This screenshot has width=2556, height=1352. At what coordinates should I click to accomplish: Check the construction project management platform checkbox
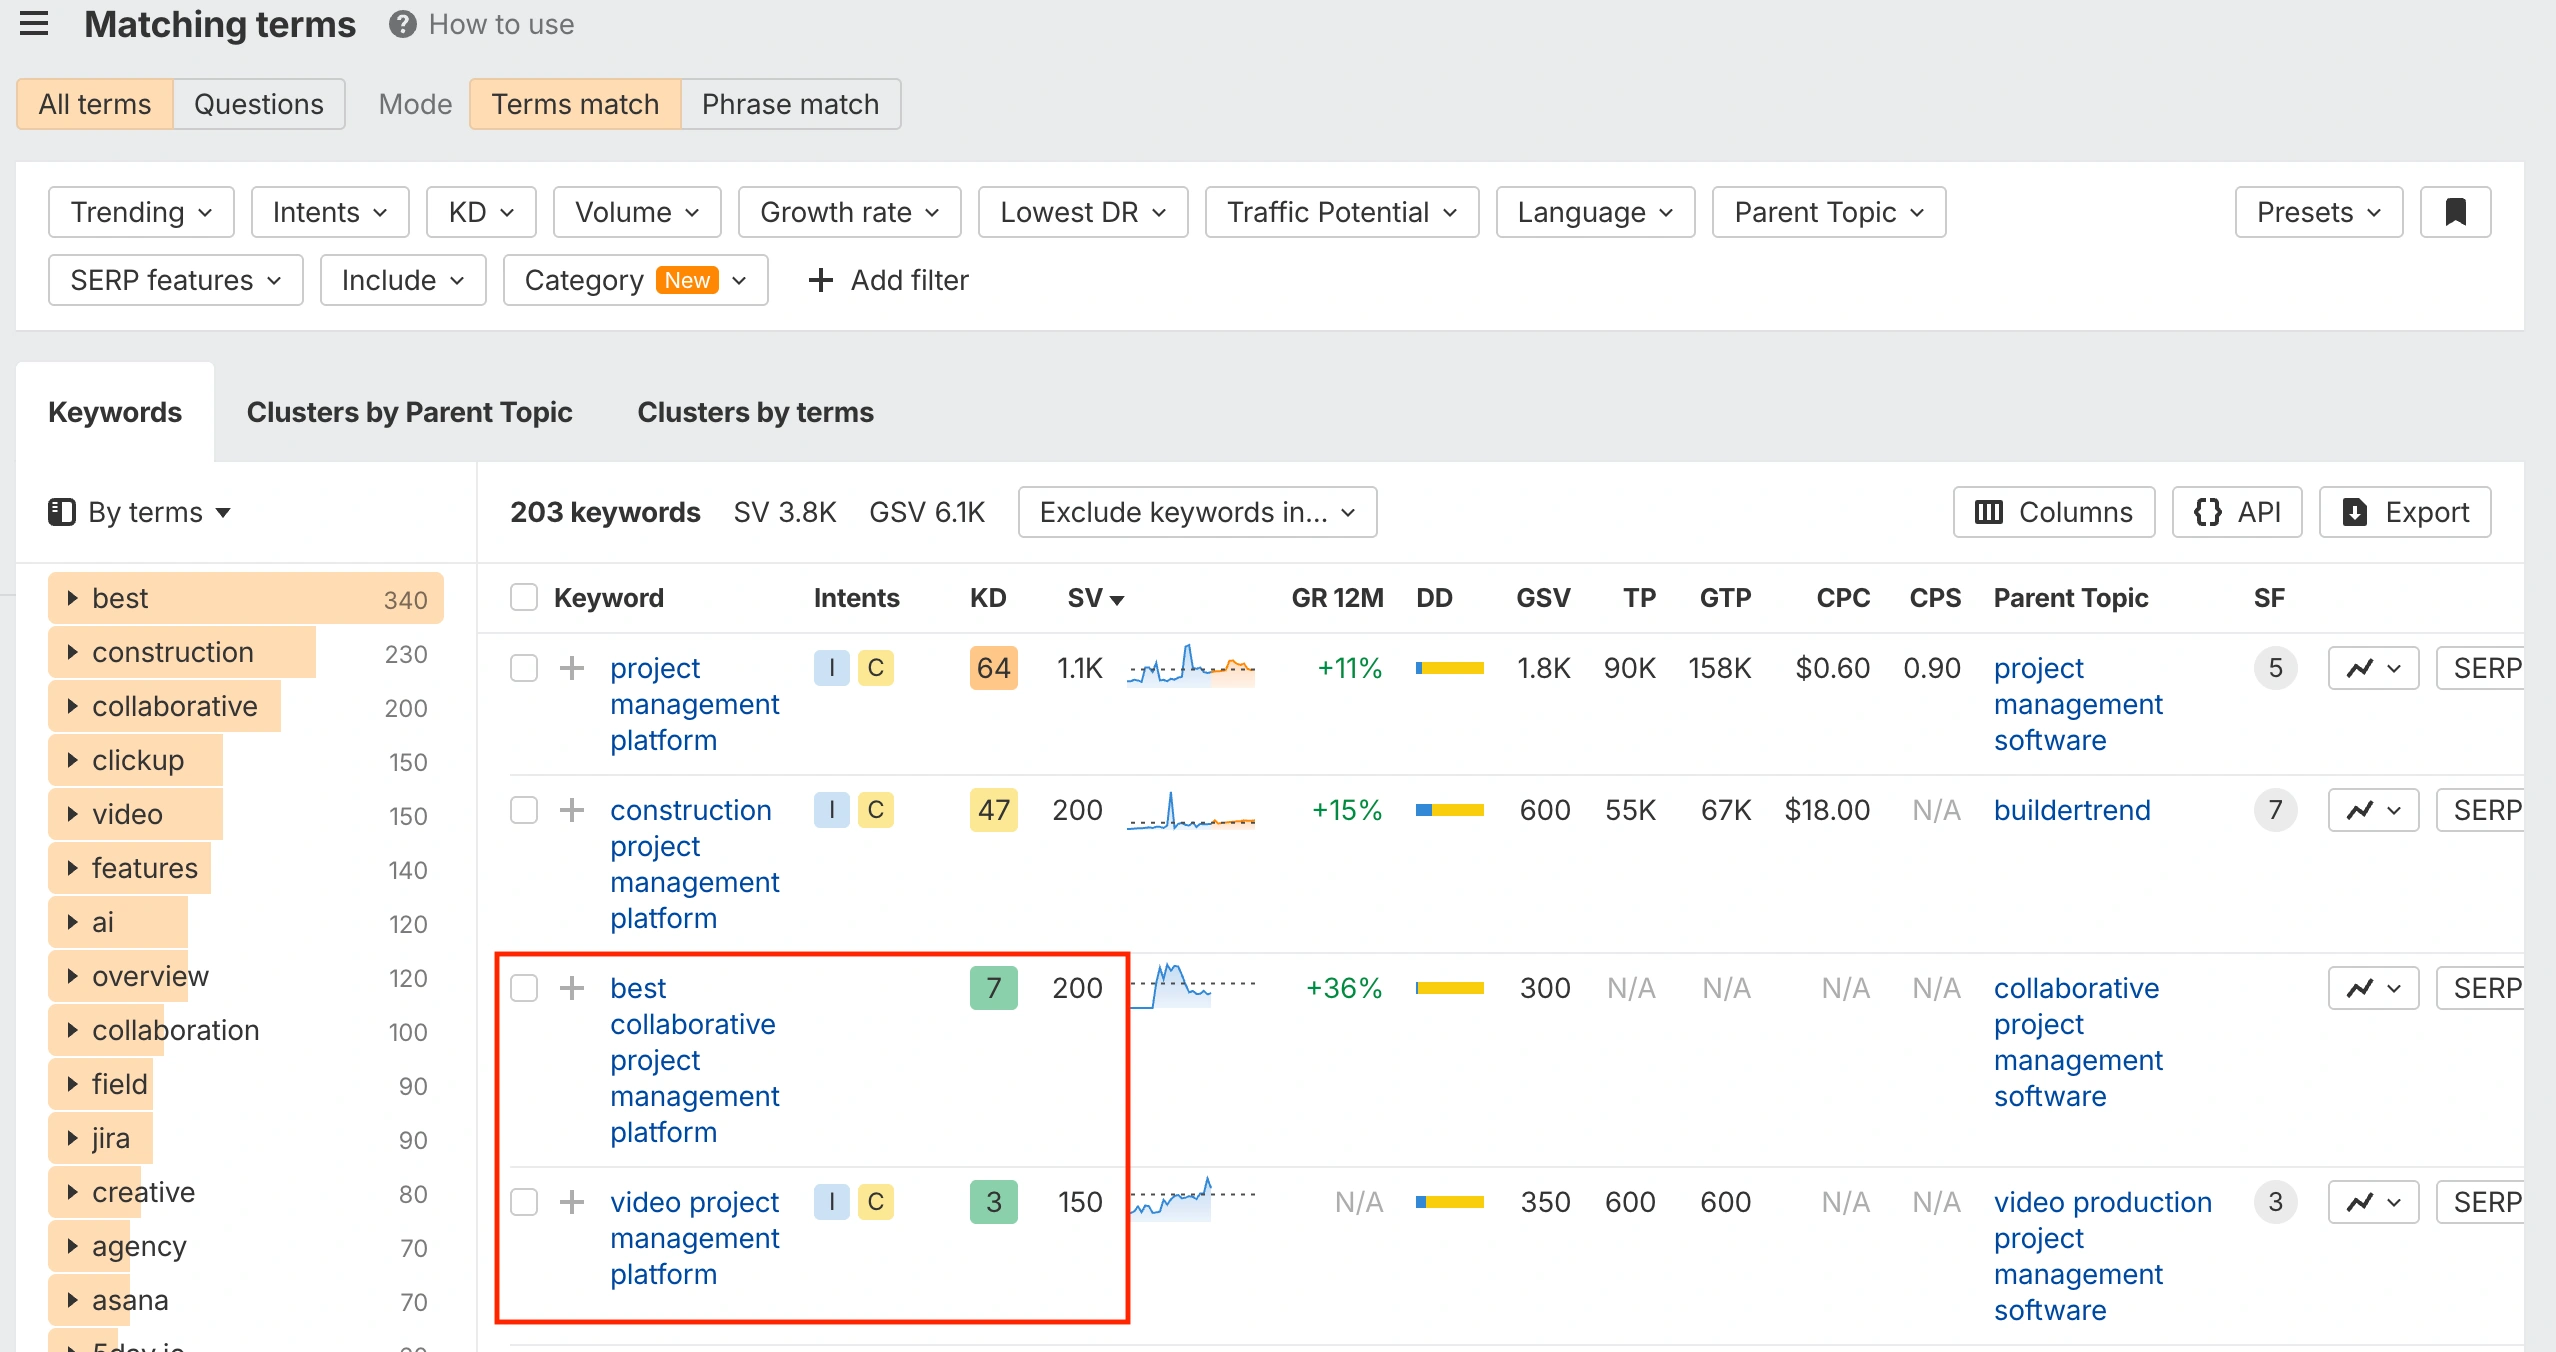pyautogui.click(x=524, y=810)
